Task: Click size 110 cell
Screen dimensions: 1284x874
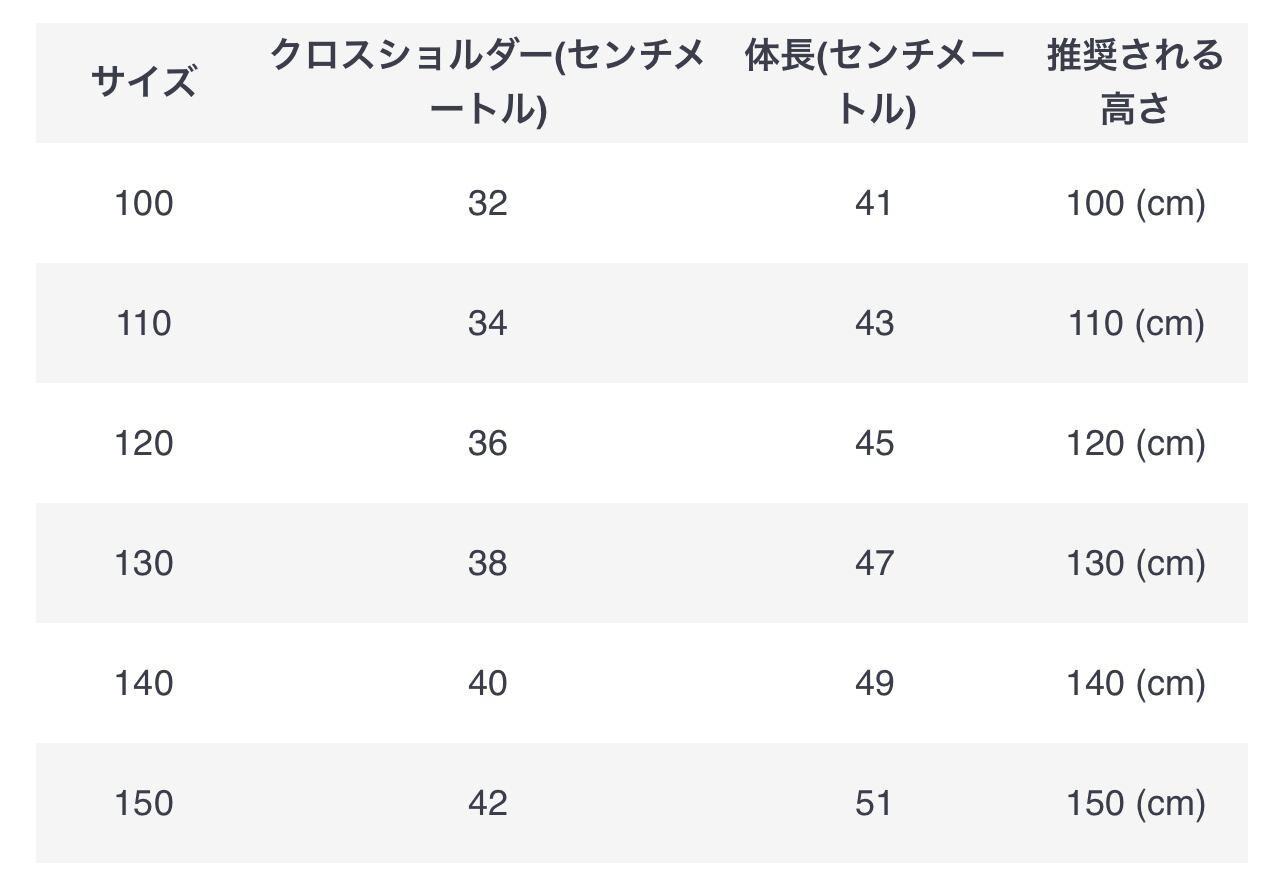Action: pyautogui.click(x=143, y=323)
